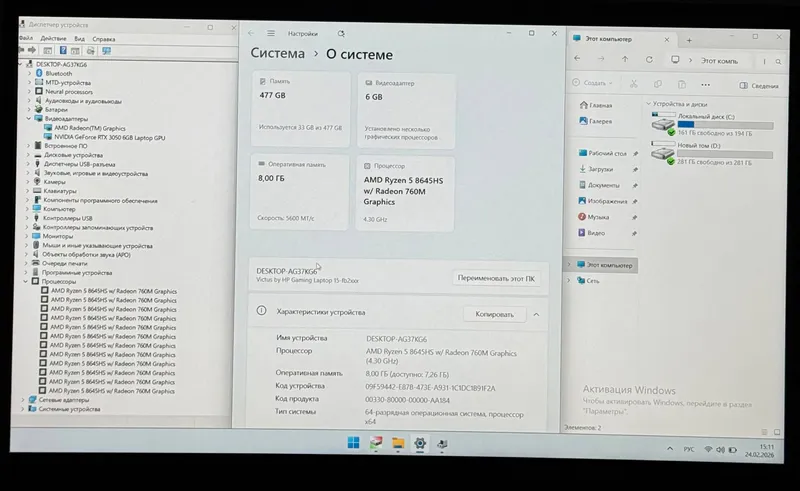Expand the Сетевые адаптеры node
This screenshot has width=800, height=491.
tap(23, 400)
